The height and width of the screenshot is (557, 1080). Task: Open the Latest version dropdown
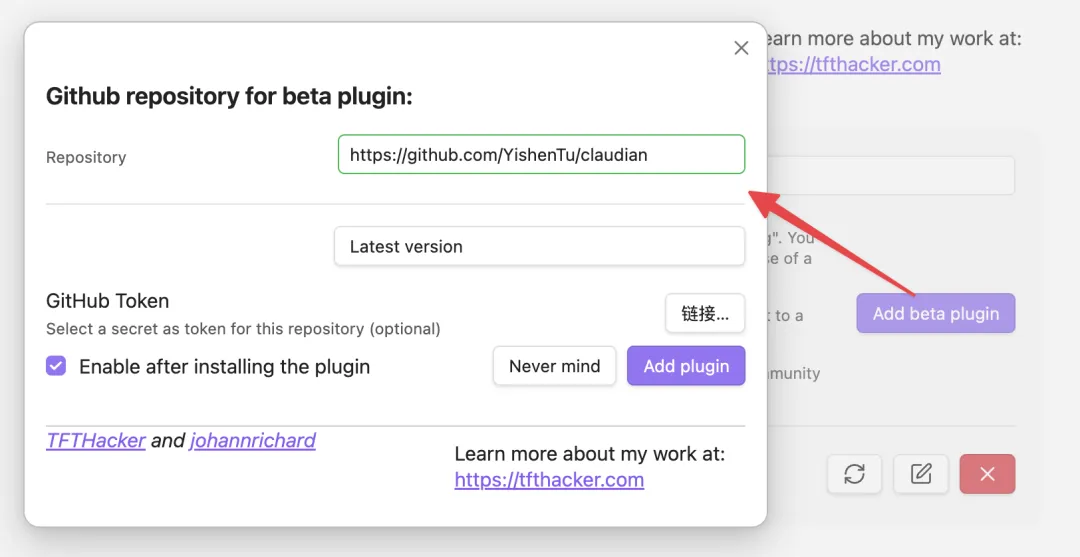point(539,246)
